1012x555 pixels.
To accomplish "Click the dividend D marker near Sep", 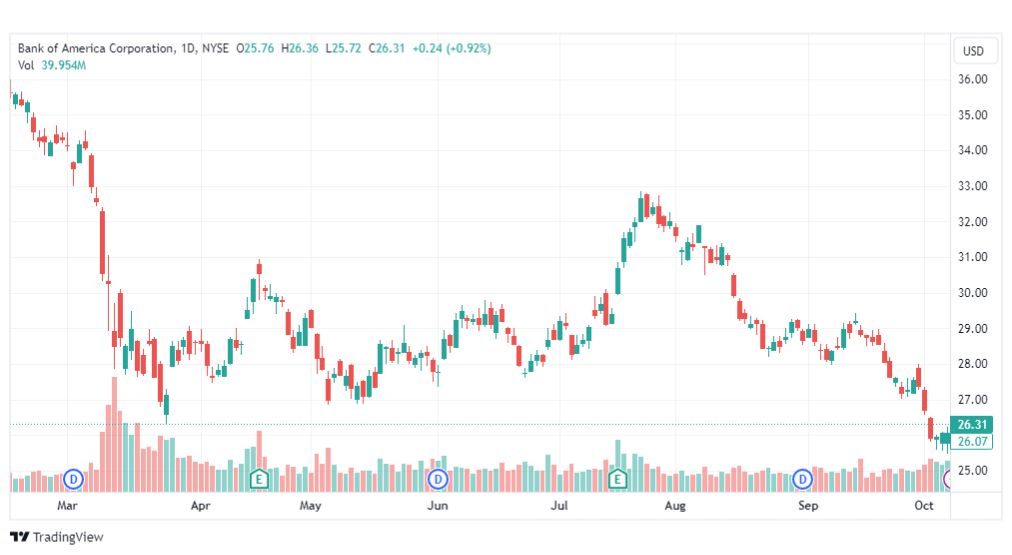I will [802, 479].
